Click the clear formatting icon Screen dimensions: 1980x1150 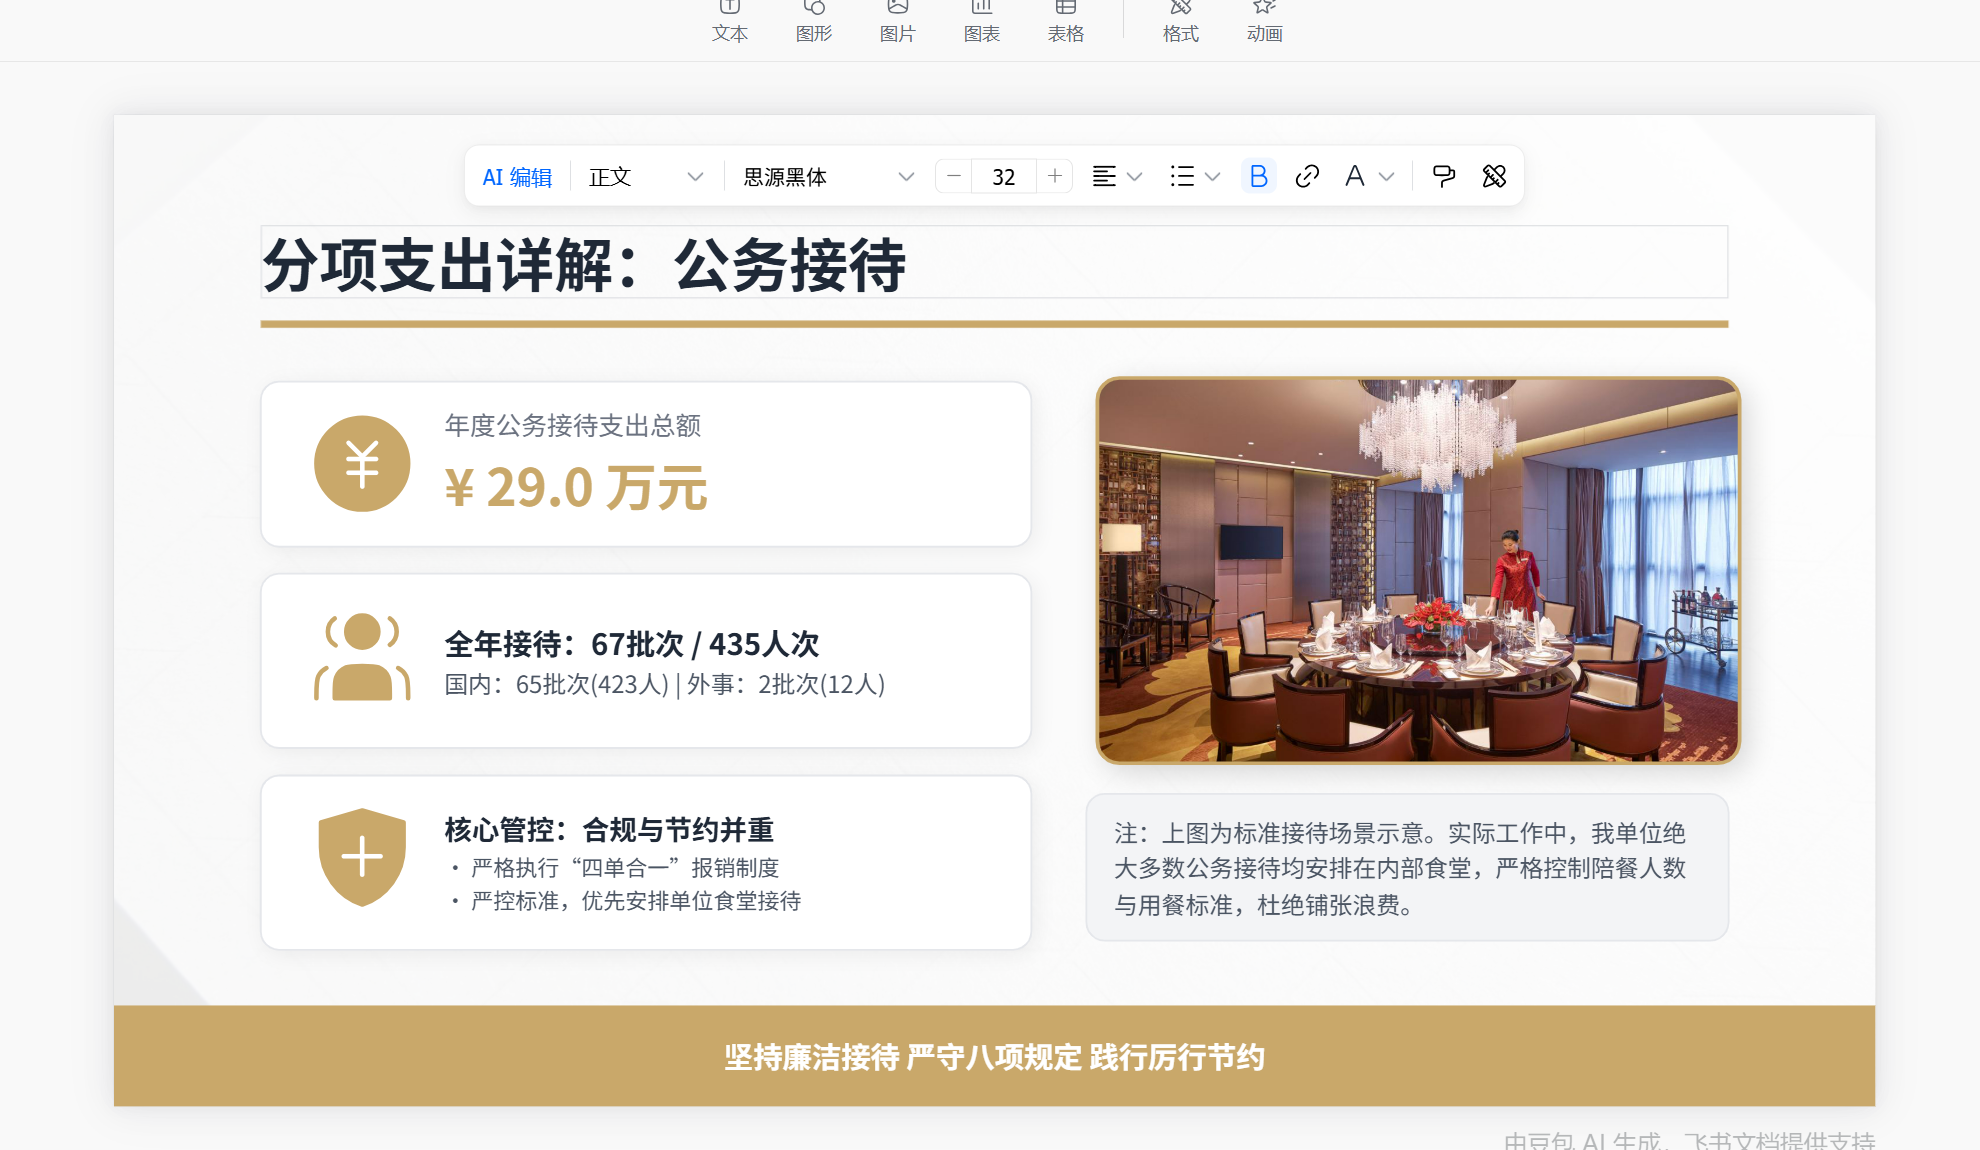coord(1494,177)
